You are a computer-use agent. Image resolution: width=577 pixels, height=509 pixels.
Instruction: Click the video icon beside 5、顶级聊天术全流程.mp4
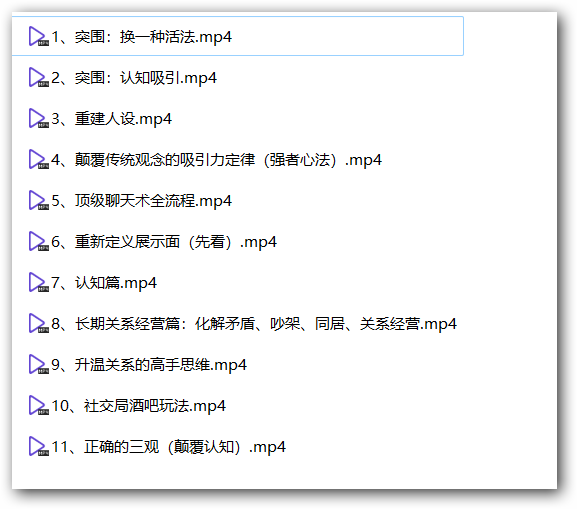tap(39, 201)
